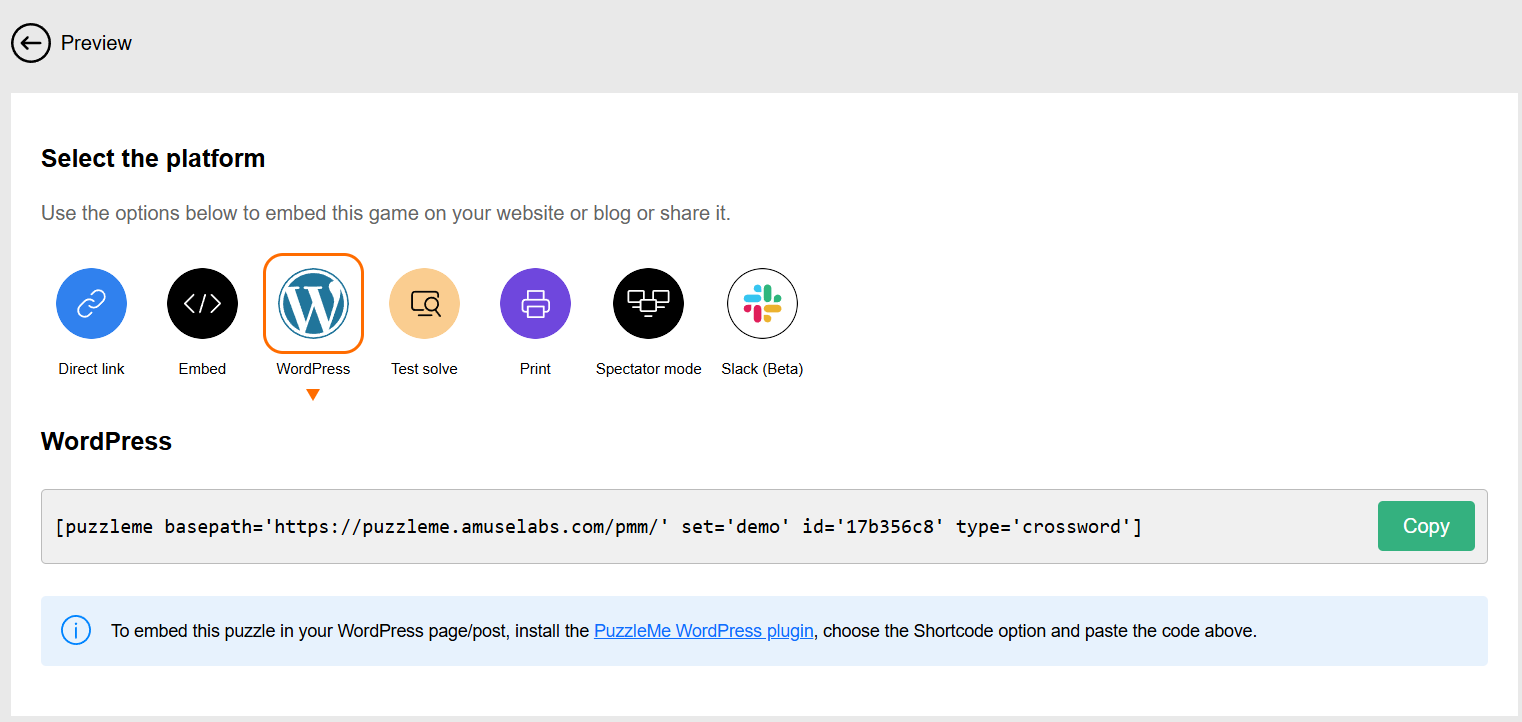This screenshot has height=722, width=1522.
Task: Click the 'Spectator mode' label text
Action: click(x=648, y=369)
